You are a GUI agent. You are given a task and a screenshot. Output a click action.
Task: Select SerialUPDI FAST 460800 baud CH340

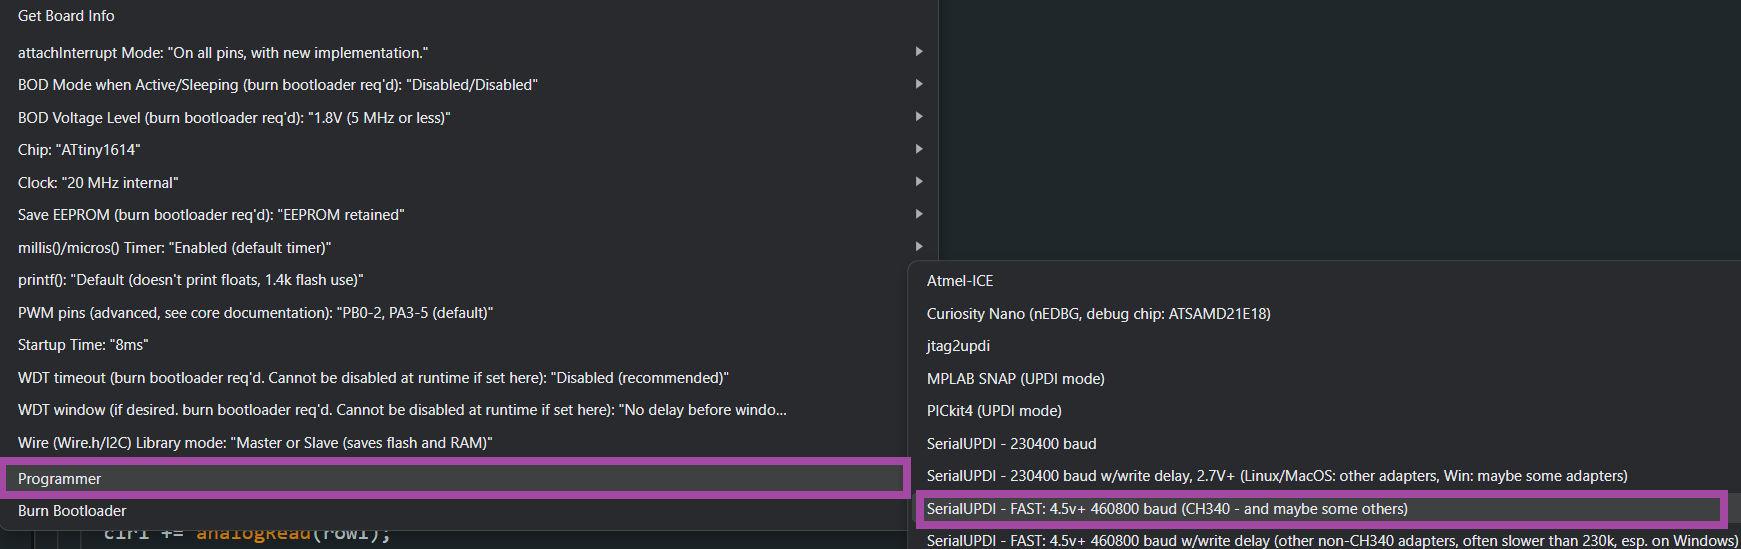(x=1167, y=509)
